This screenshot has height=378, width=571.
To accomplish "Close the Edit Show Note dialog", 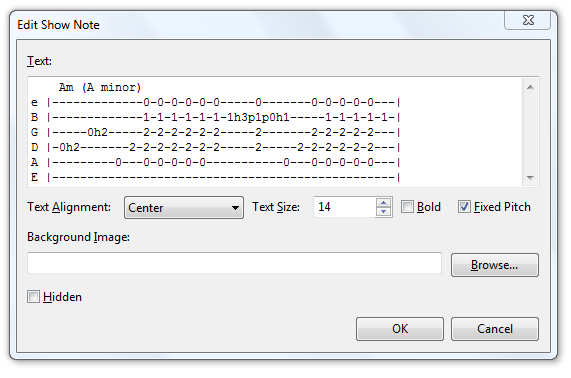I will 528,20.
